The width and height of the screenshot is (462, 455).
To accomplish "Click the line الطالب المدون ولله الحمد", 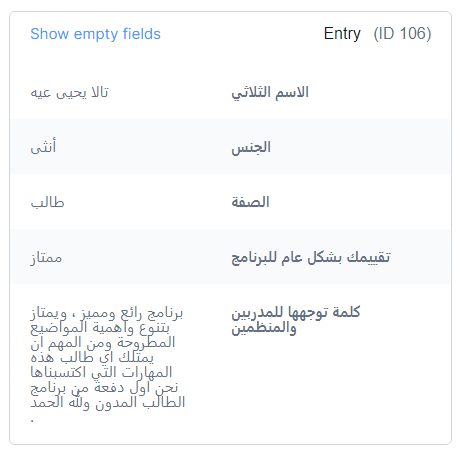I will click(x=108, y=402).
